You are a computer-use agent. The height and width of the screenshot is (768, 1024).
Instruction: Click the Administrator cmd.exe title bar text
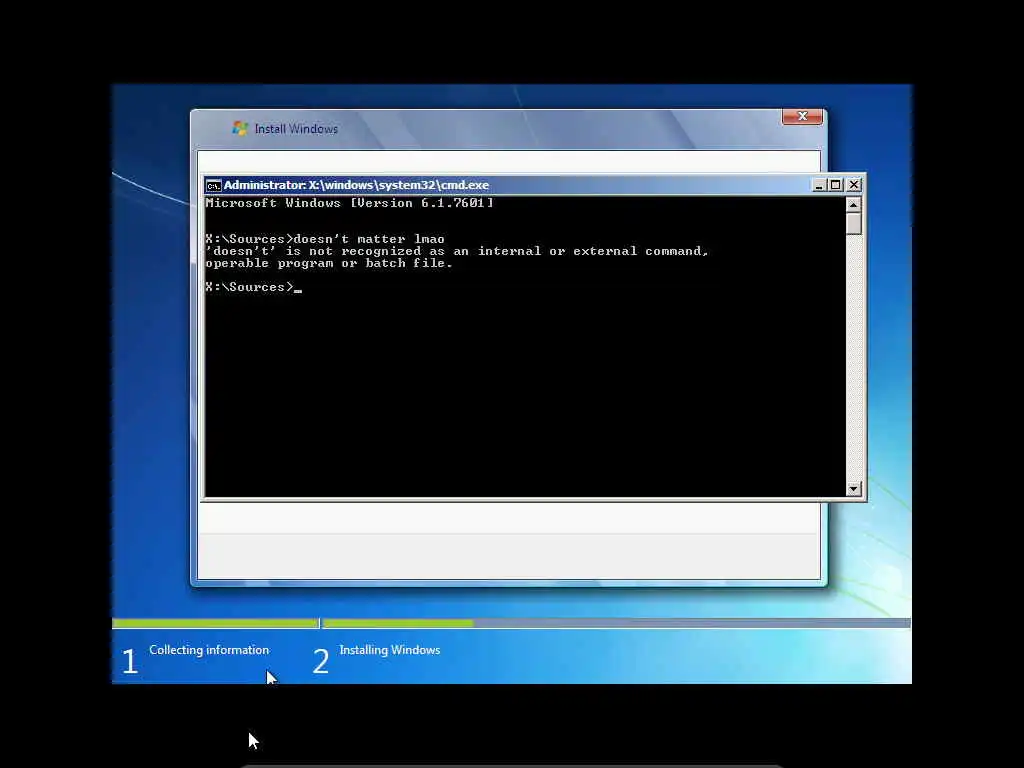[356, 185]
